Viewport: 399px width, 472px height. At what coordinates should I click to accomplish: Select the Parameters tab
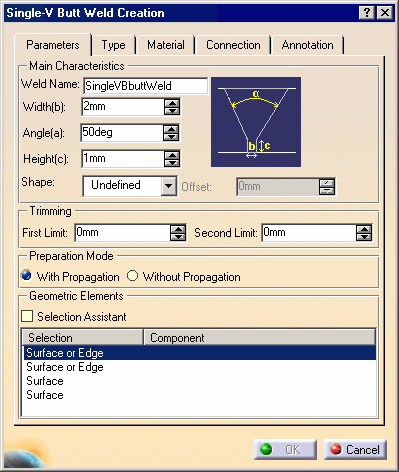tap(53, 45)
